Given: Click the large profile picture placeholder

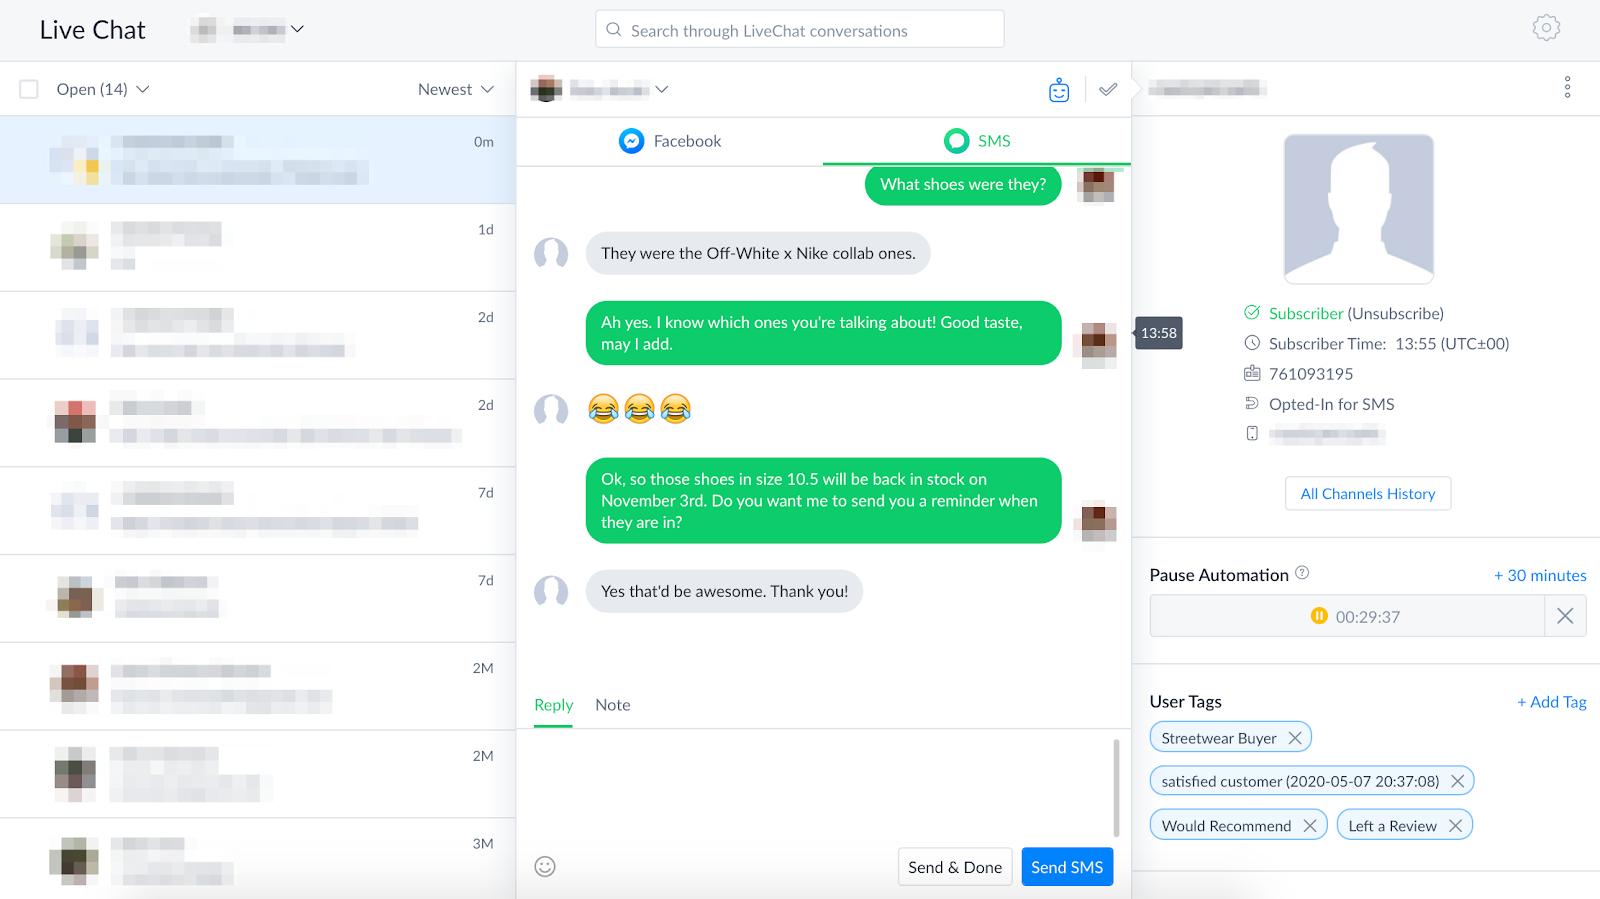Looking at the screenshot, I should pos(1358,209).
